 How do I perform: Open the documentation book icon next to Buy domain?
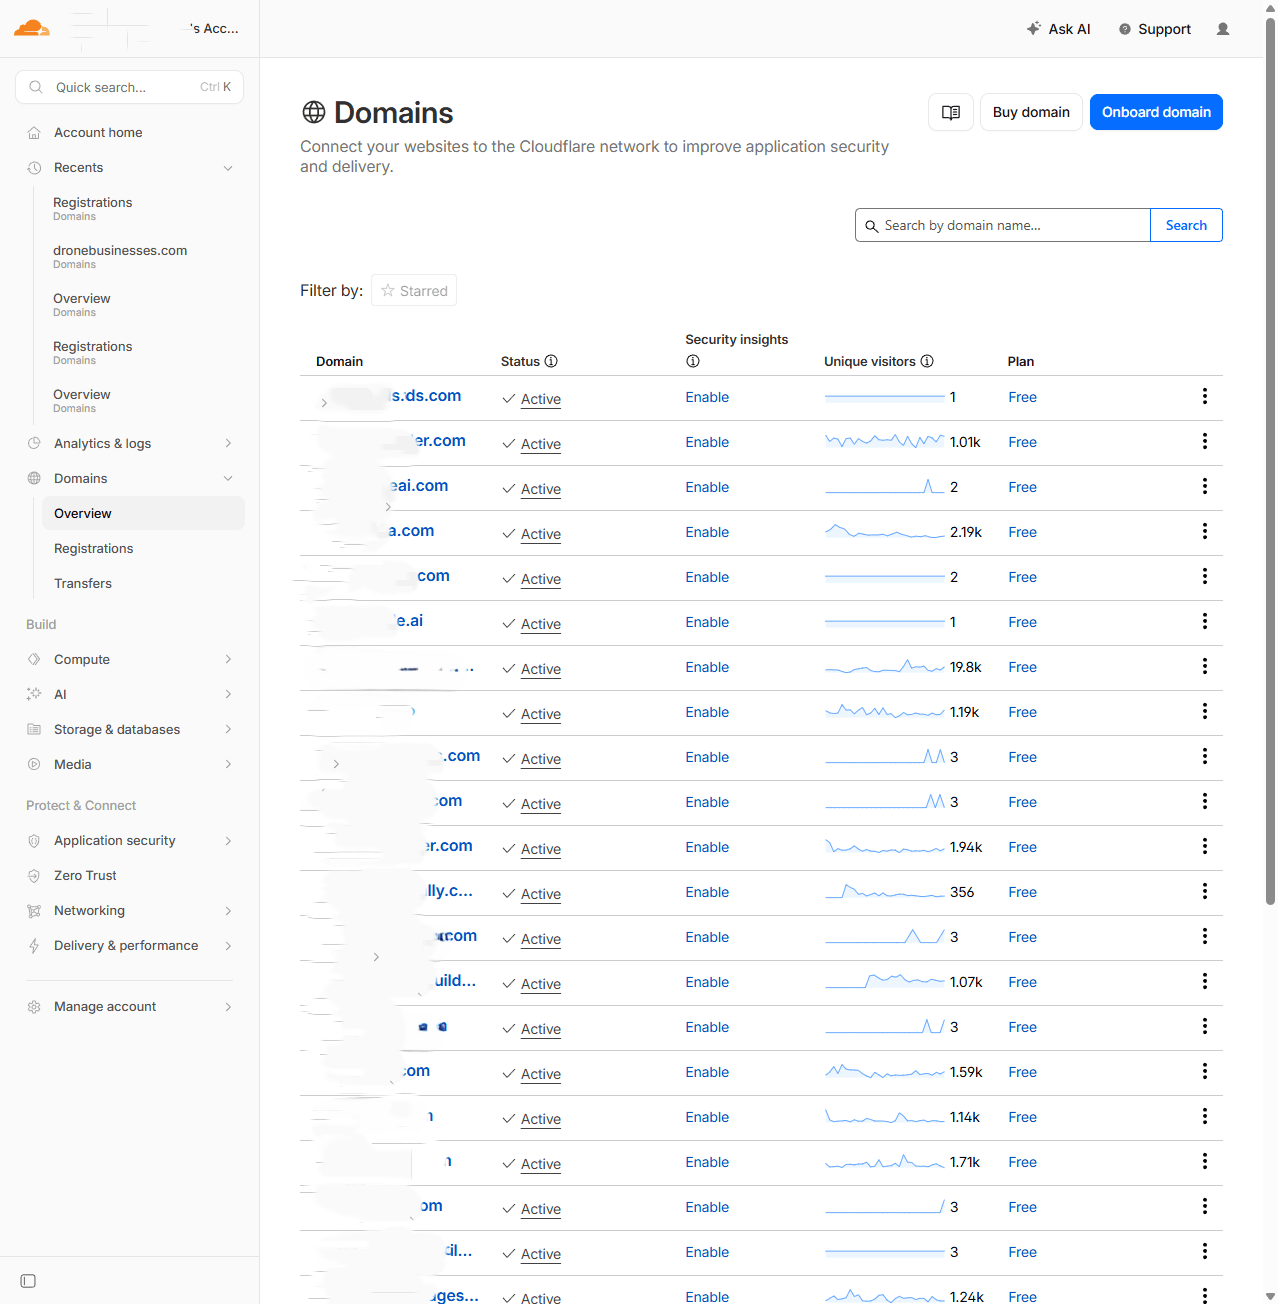click(x=950, y=112)
